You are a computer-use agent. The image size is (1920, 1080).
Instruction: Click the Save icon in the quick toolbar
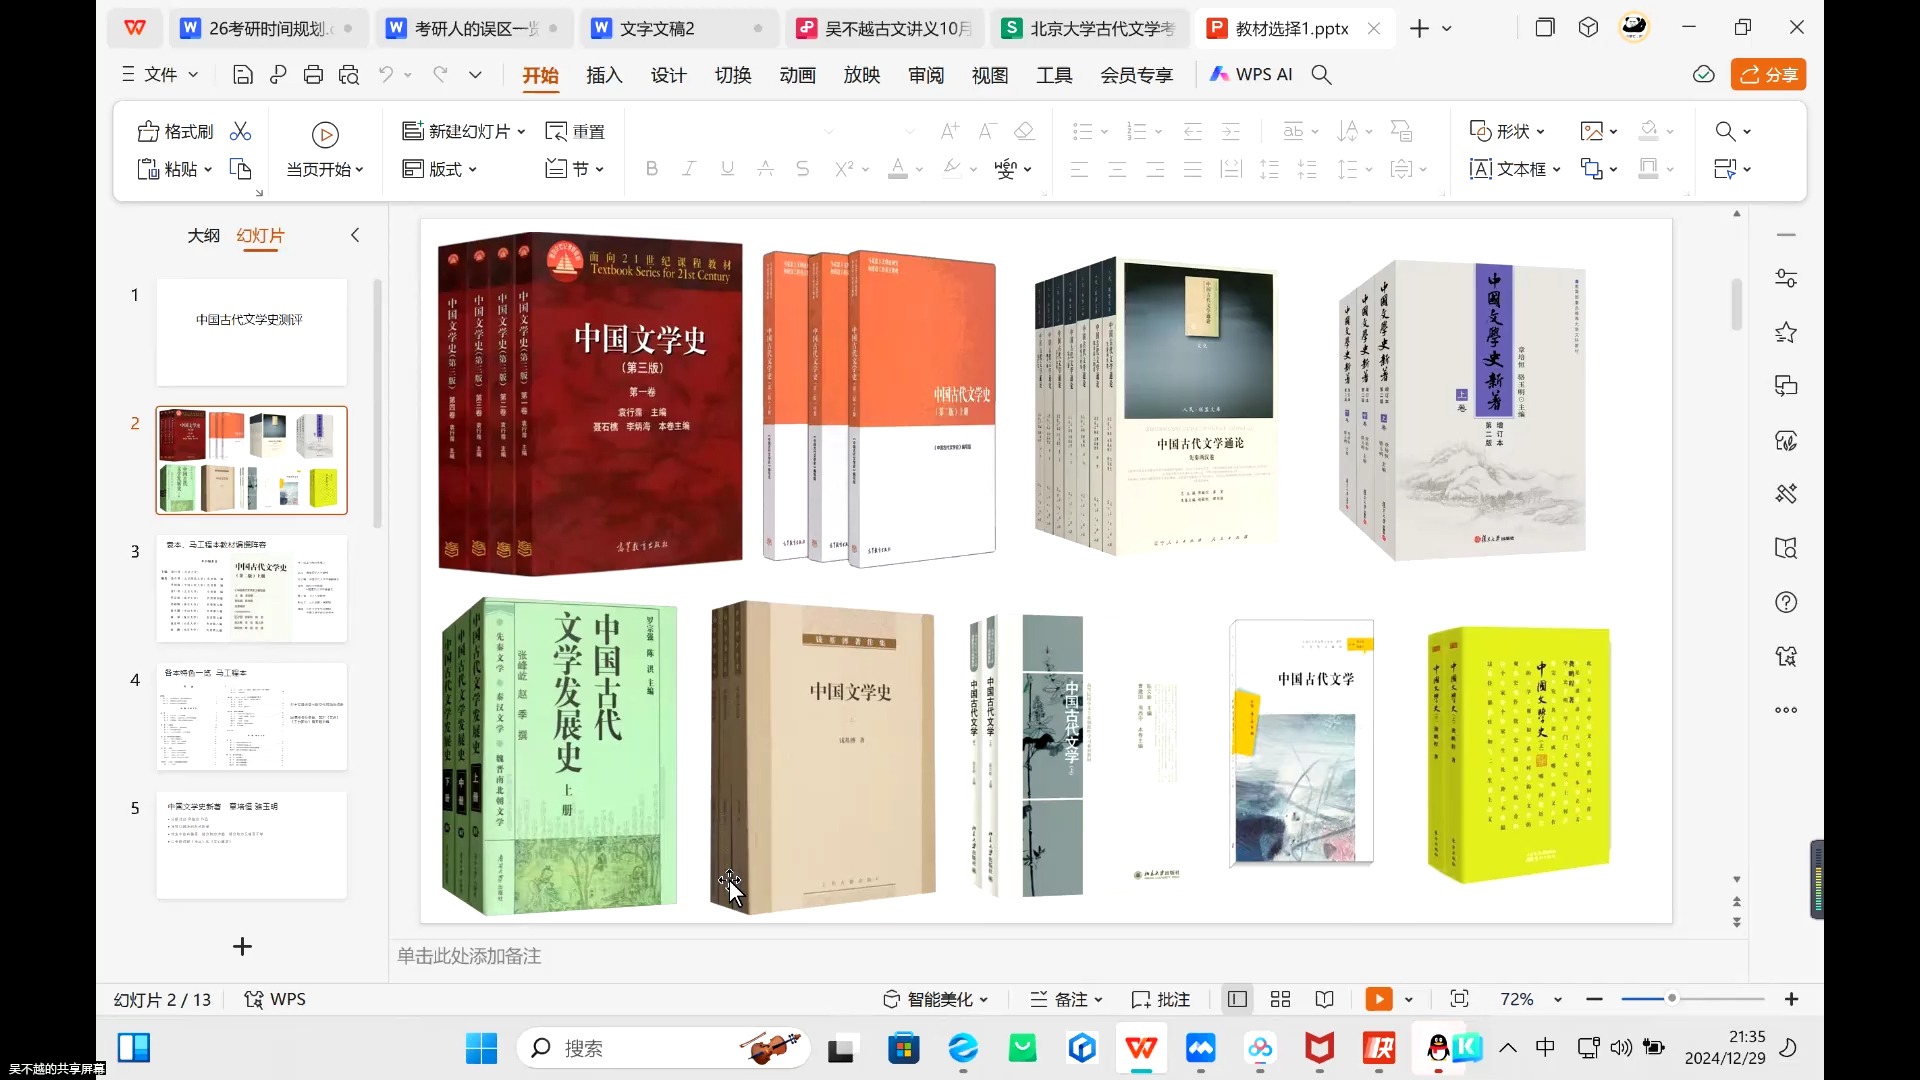tap(242, 75)
